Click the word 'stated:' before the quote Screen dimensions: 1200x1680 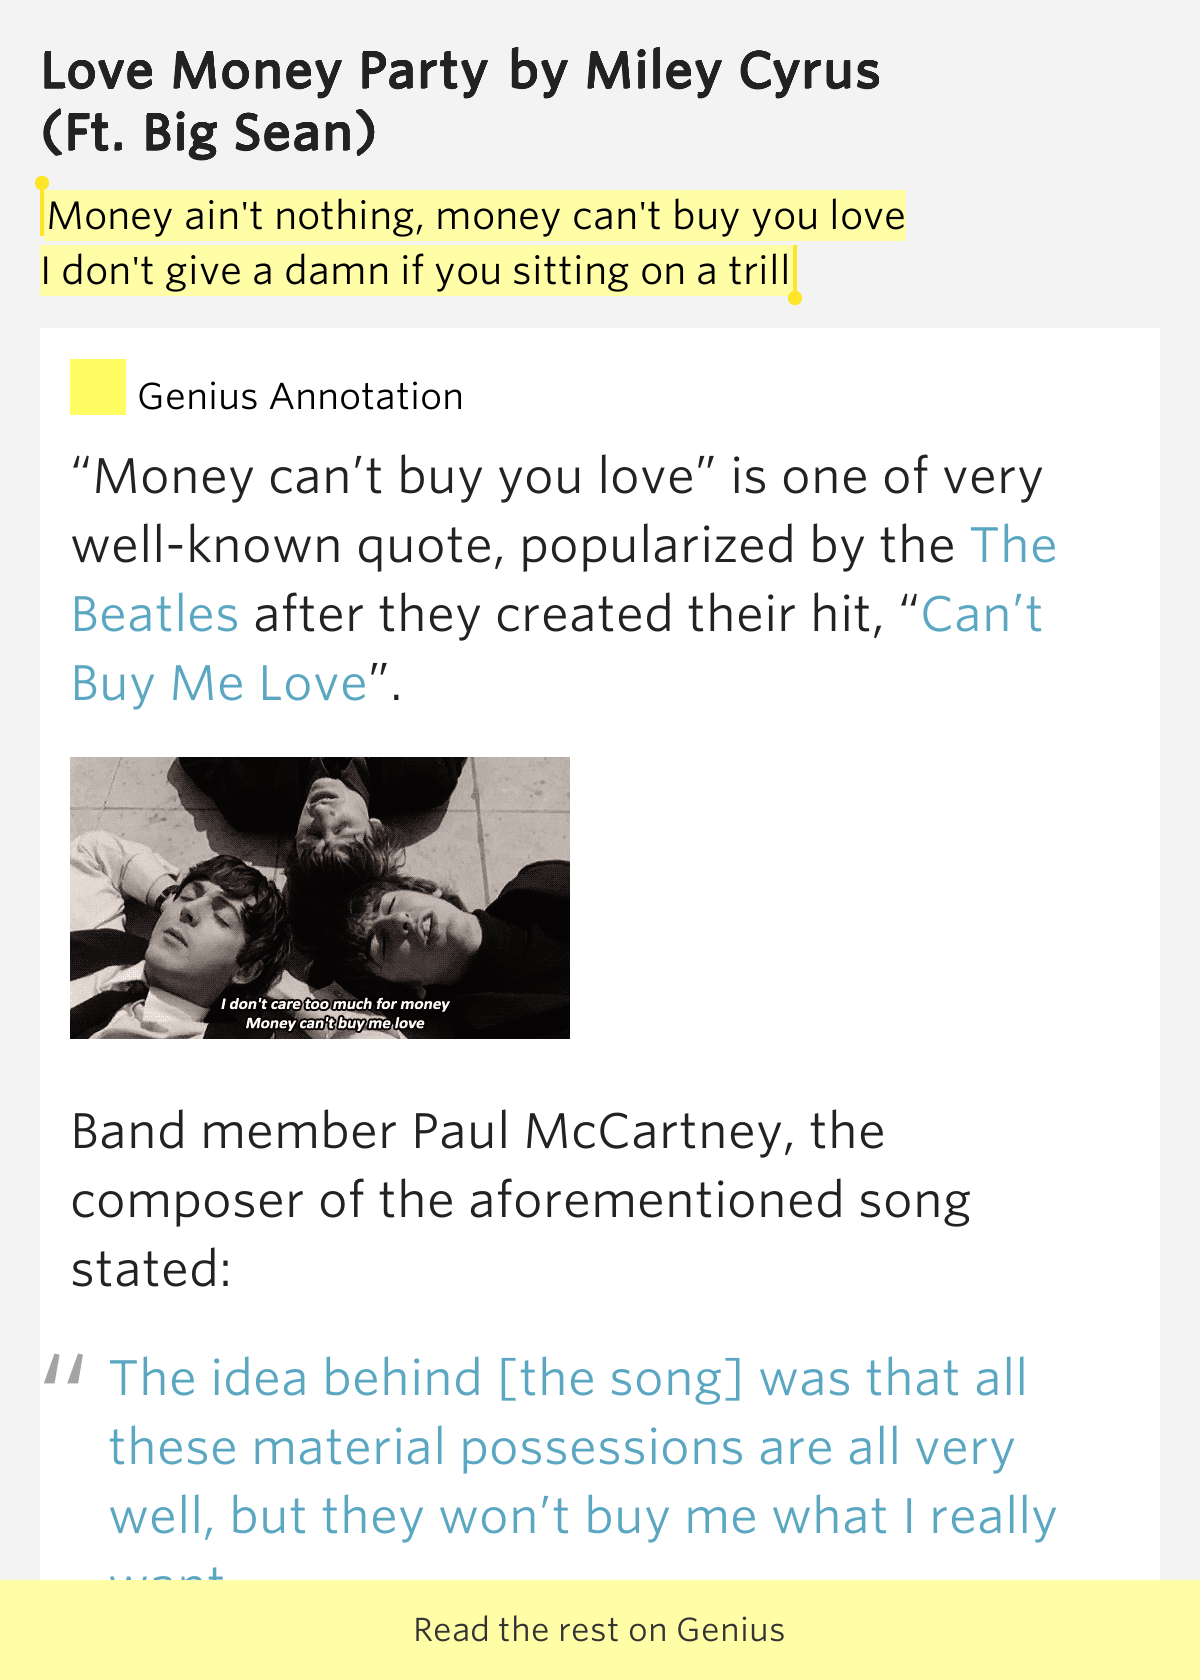point(151,1270)
